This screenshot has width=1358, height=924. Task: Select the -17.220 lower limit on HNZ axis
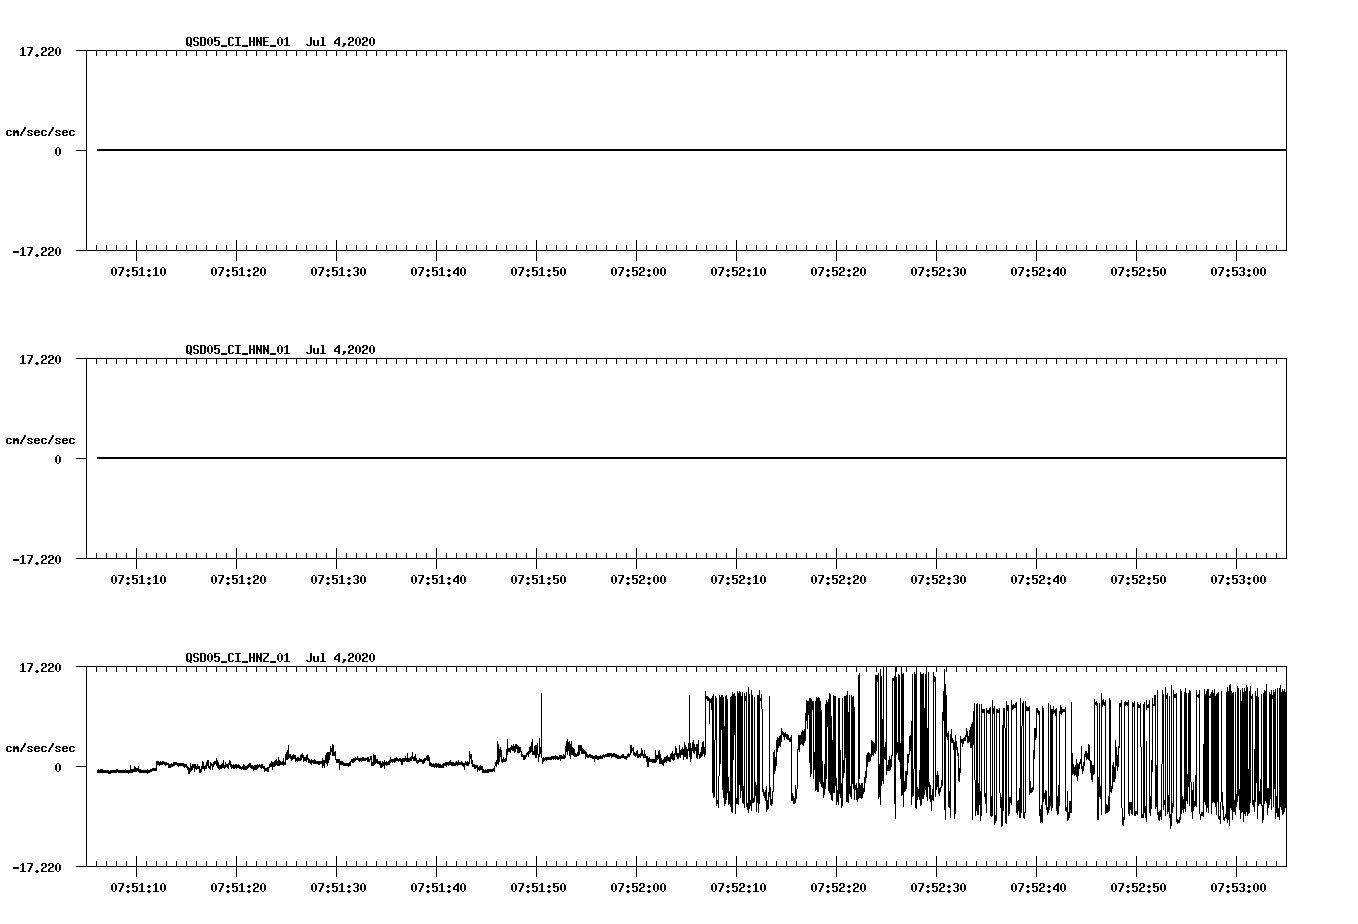(37, 867)
